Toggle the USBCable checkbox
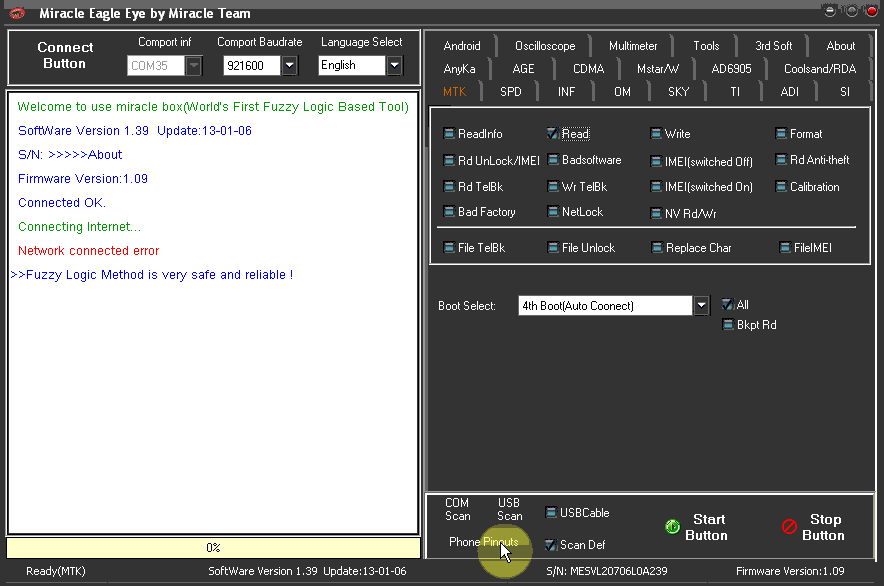884x586 pixels. [x=551, y=513]
